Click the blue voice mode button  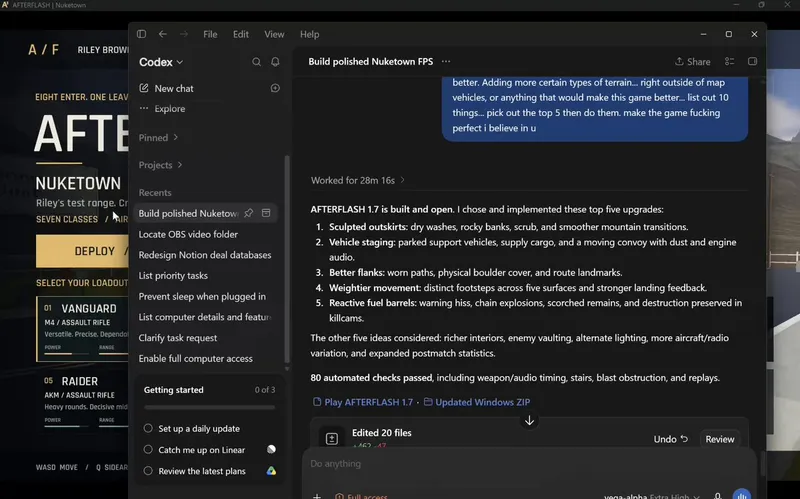[x=742, y=495]
